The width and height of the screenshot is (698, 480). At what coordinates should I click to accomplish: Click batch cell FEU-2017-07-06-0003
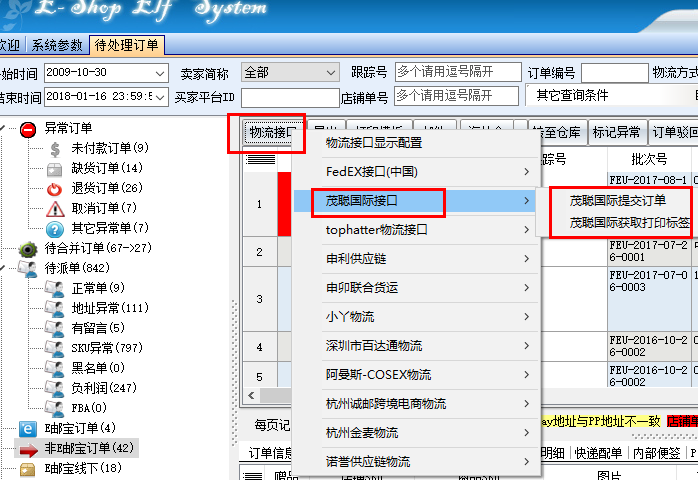[649, 299]
